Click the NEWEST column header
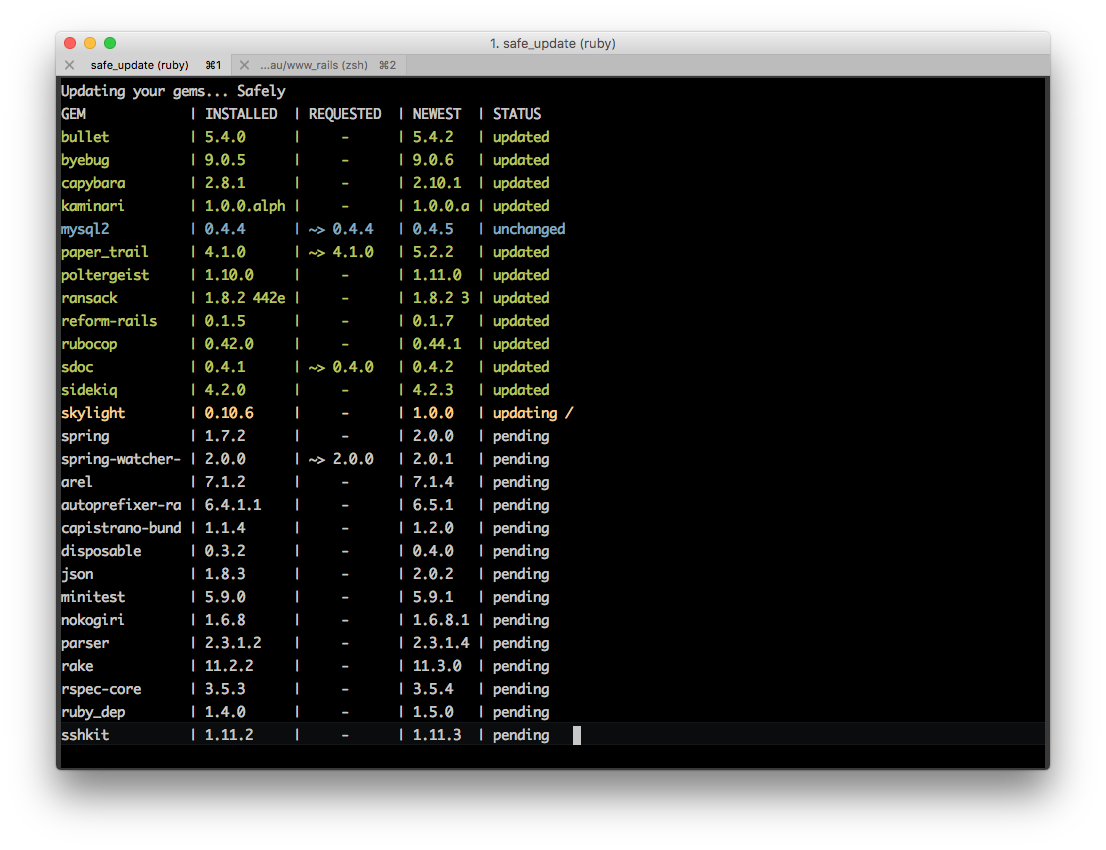The width and height of the screenshot is (1106, 850). 437,114
